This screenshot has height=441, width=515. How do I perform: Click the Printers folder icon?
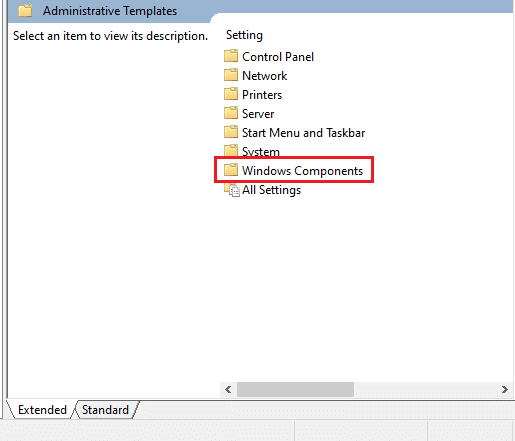tap(231, 94)
